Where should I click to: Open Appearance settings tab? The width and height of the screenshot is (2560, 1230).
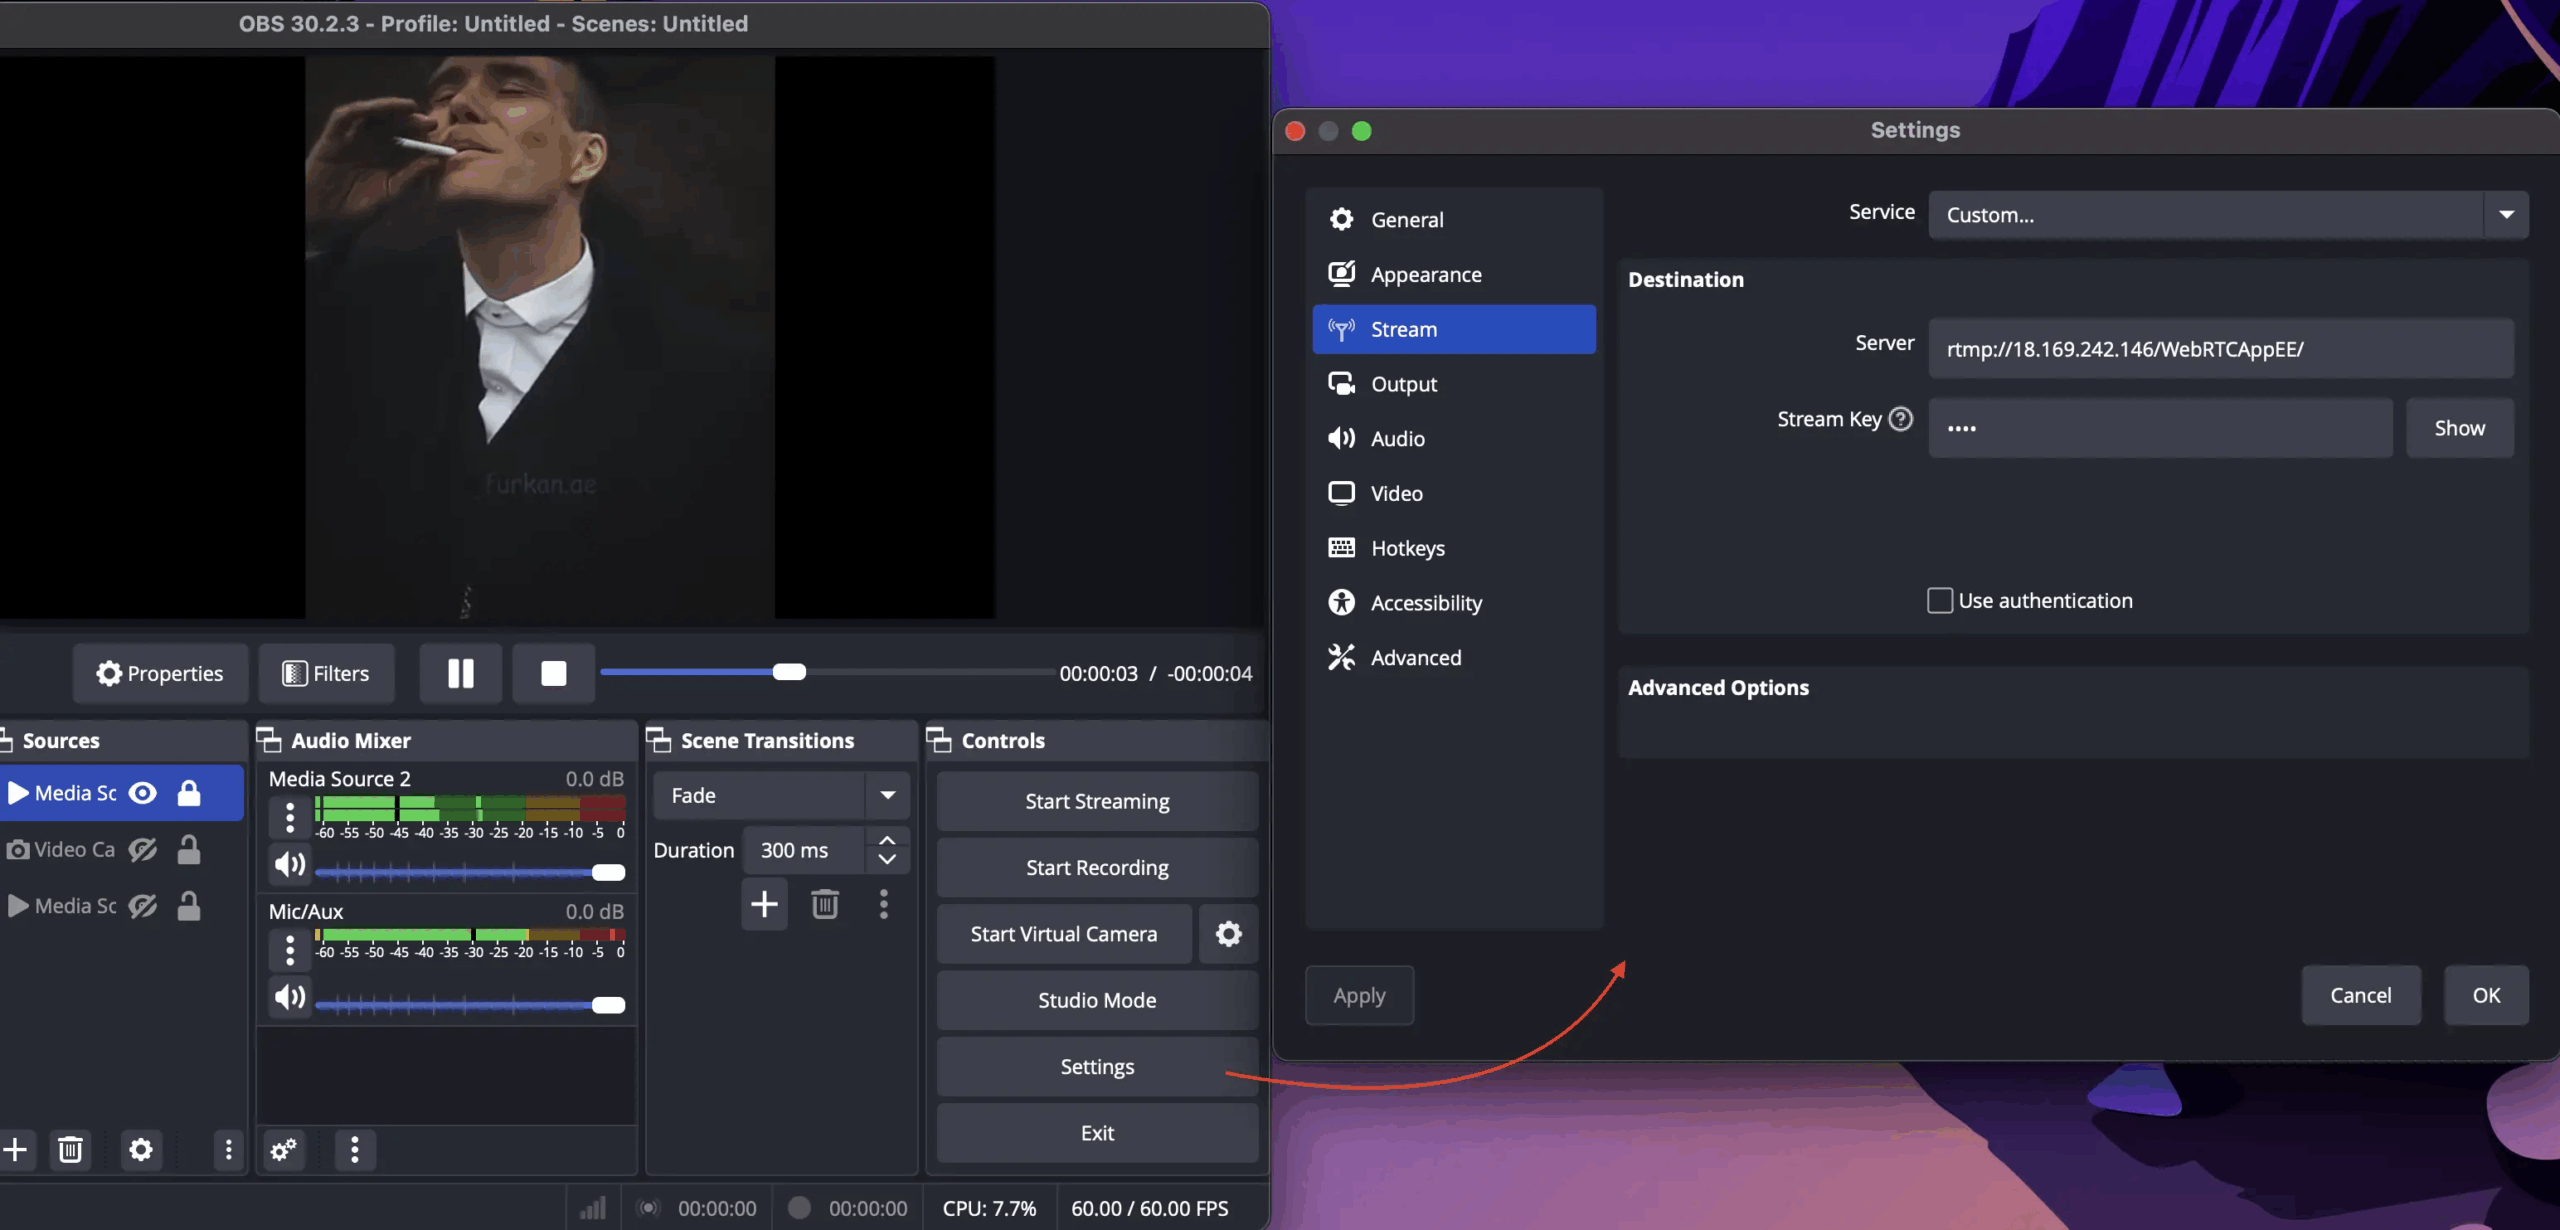[1454, 274]
